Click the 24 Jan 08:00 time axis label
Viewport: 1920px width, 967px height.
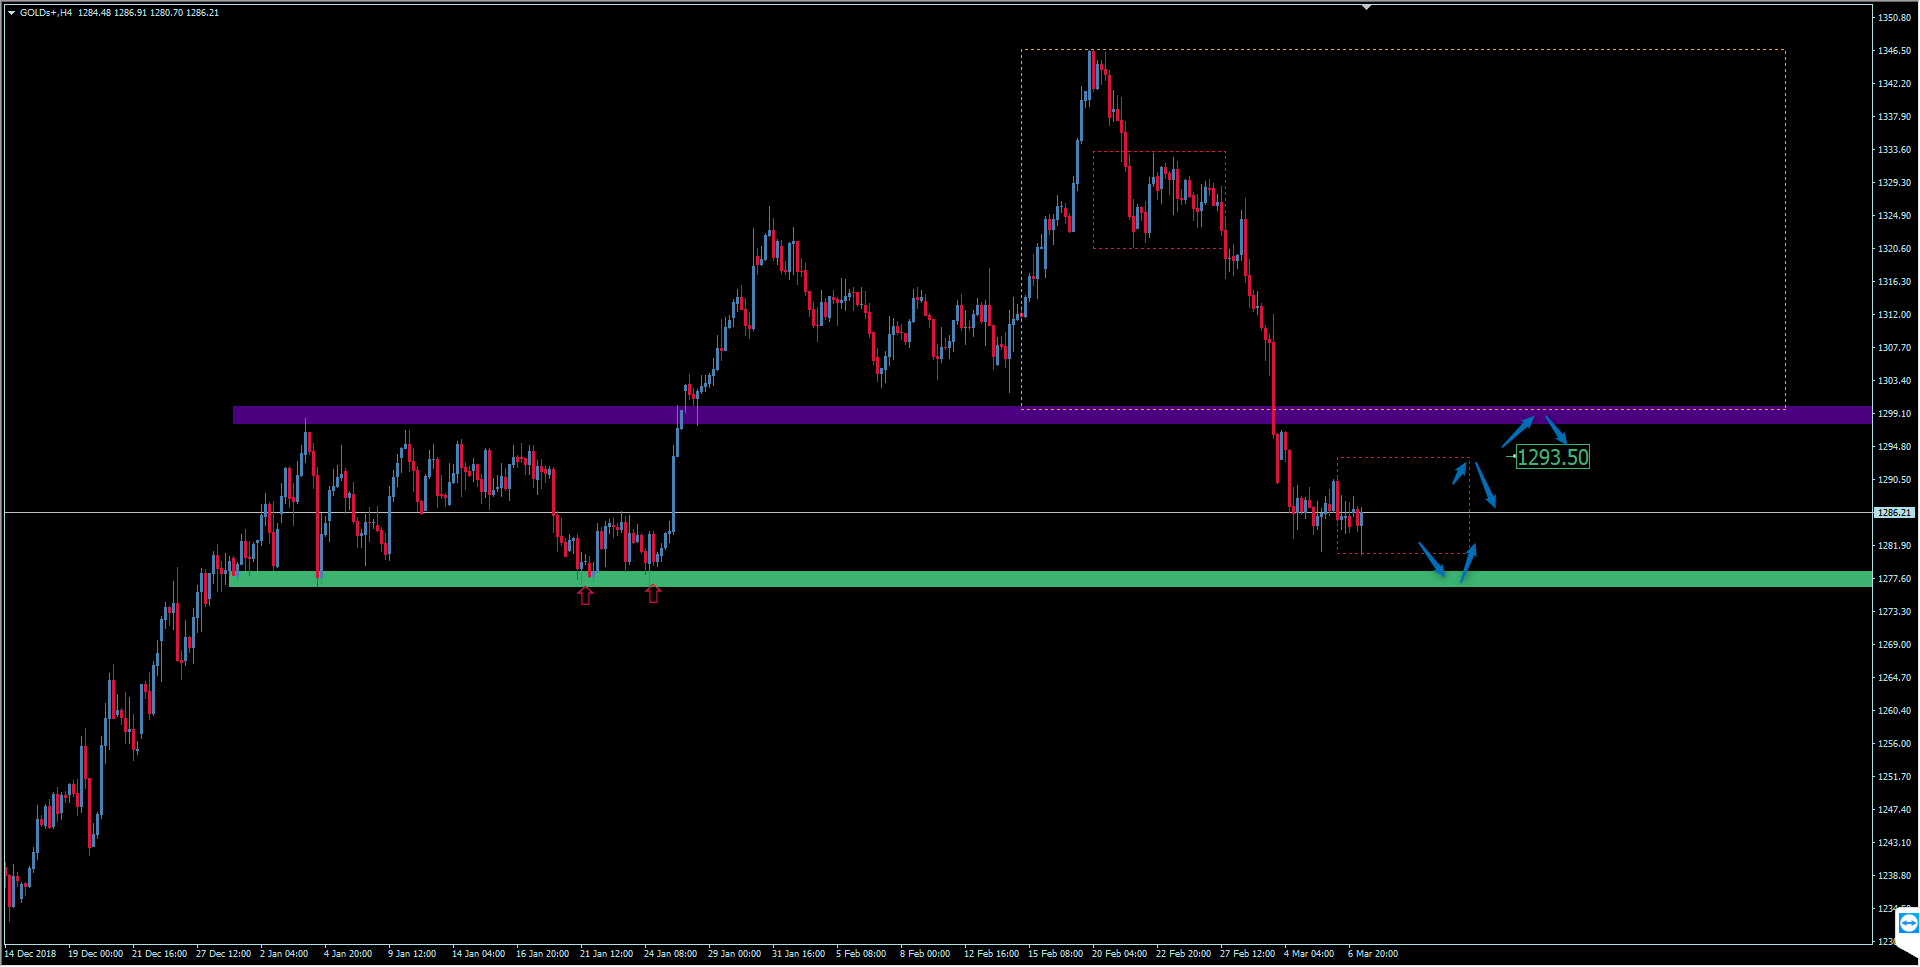coord(670,954)
